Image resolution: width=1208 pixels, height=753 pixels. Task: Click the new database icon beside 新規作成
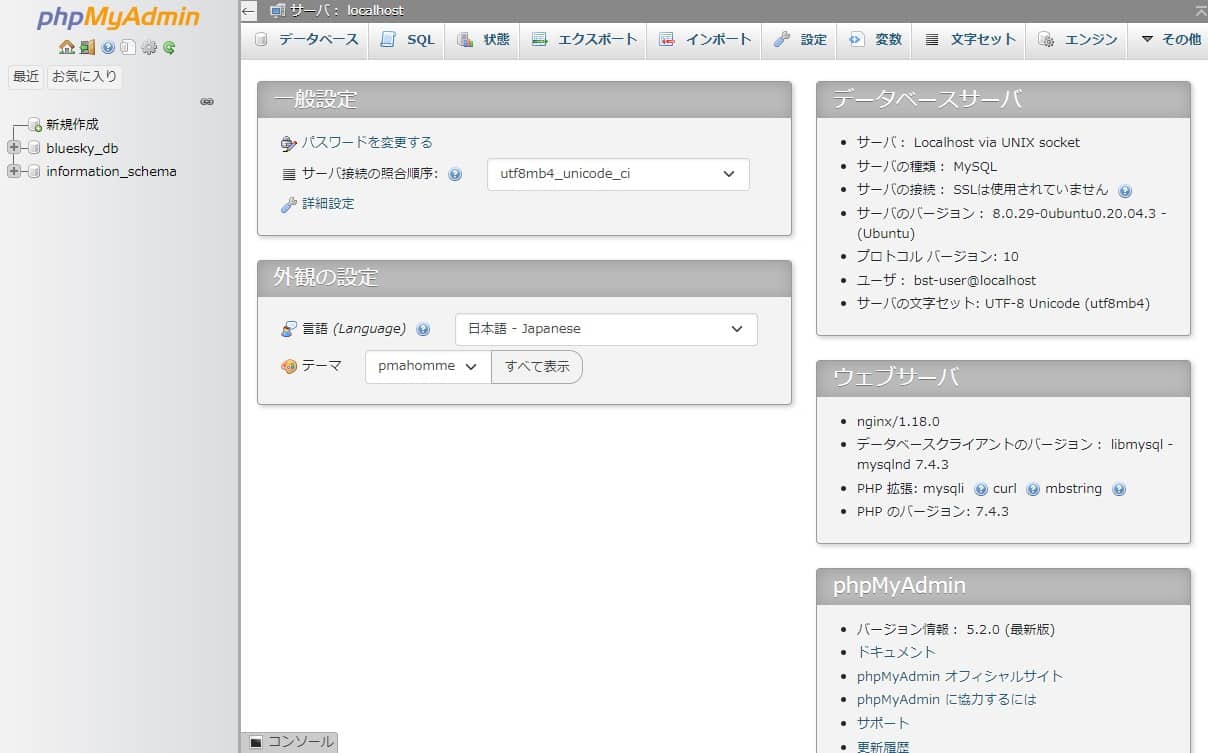click(x=35, y=125)
